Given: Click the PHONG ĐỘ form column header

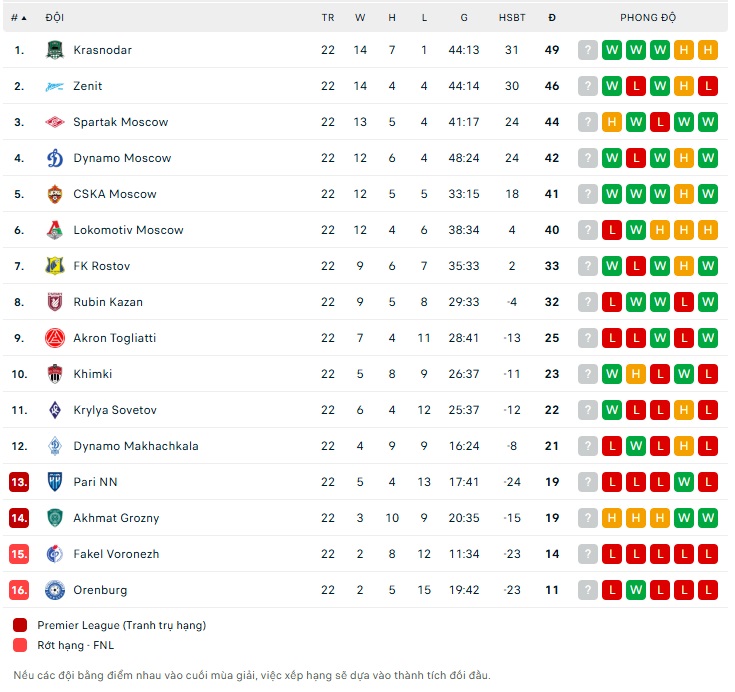Looking at the screenshot, I should pyautogui.click(x=648, y=18).
